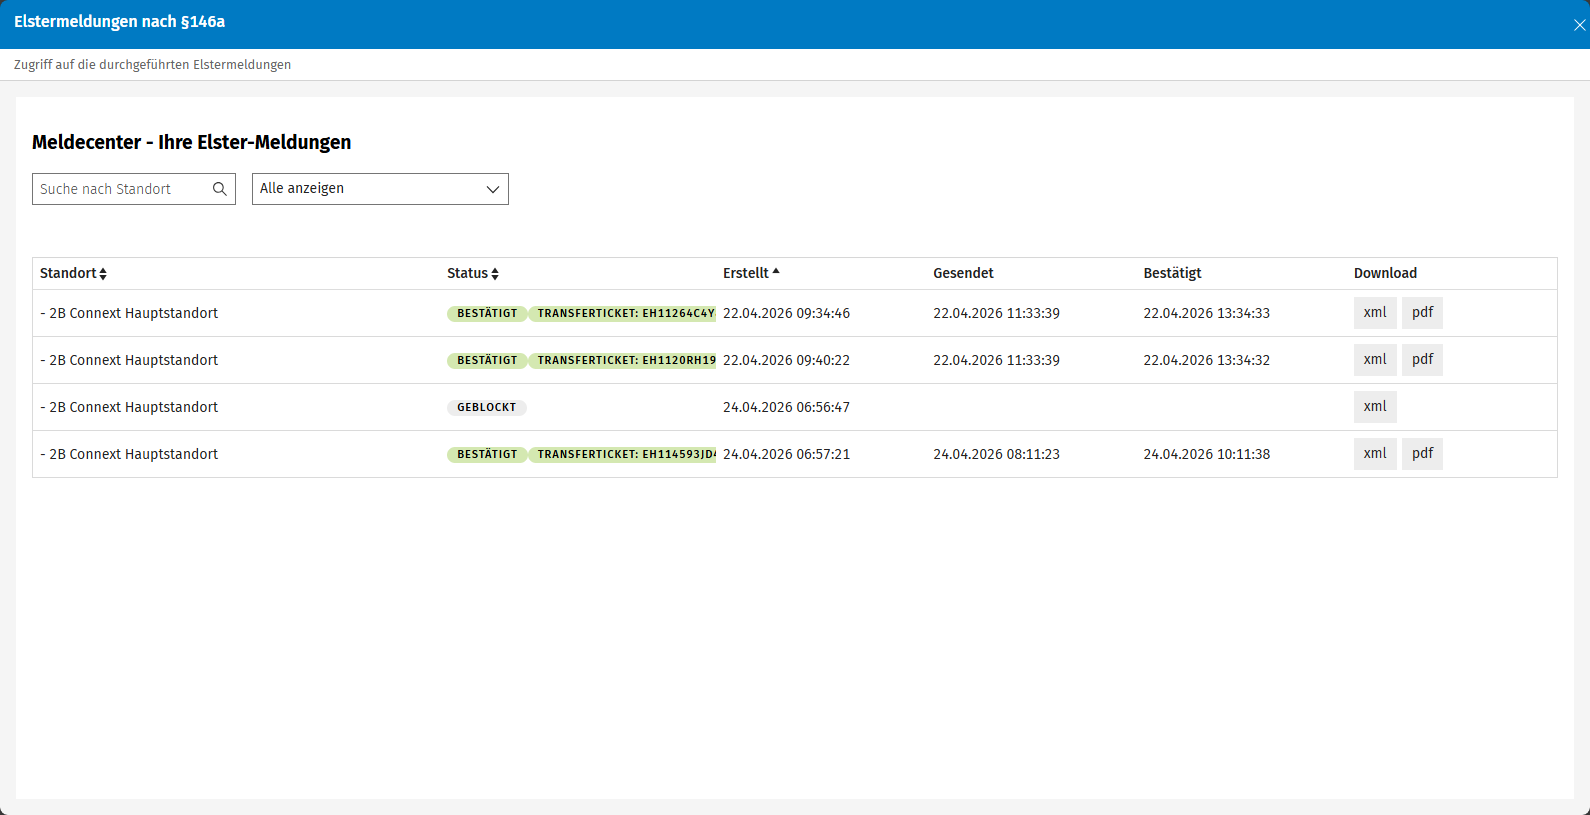Download xml for the GEBLOCKT entry

coord(1375,407)
